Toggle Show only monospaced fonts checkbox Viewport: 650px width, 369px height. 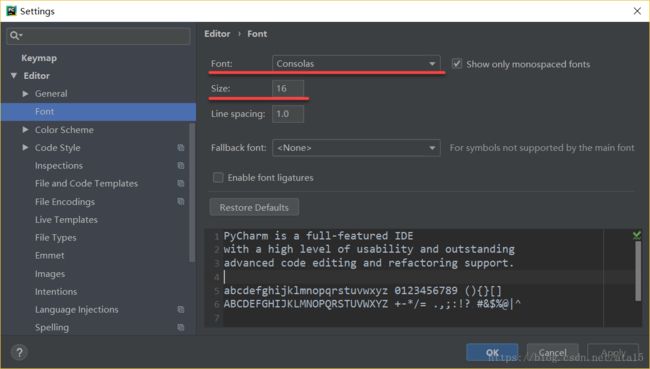[456, 64]
